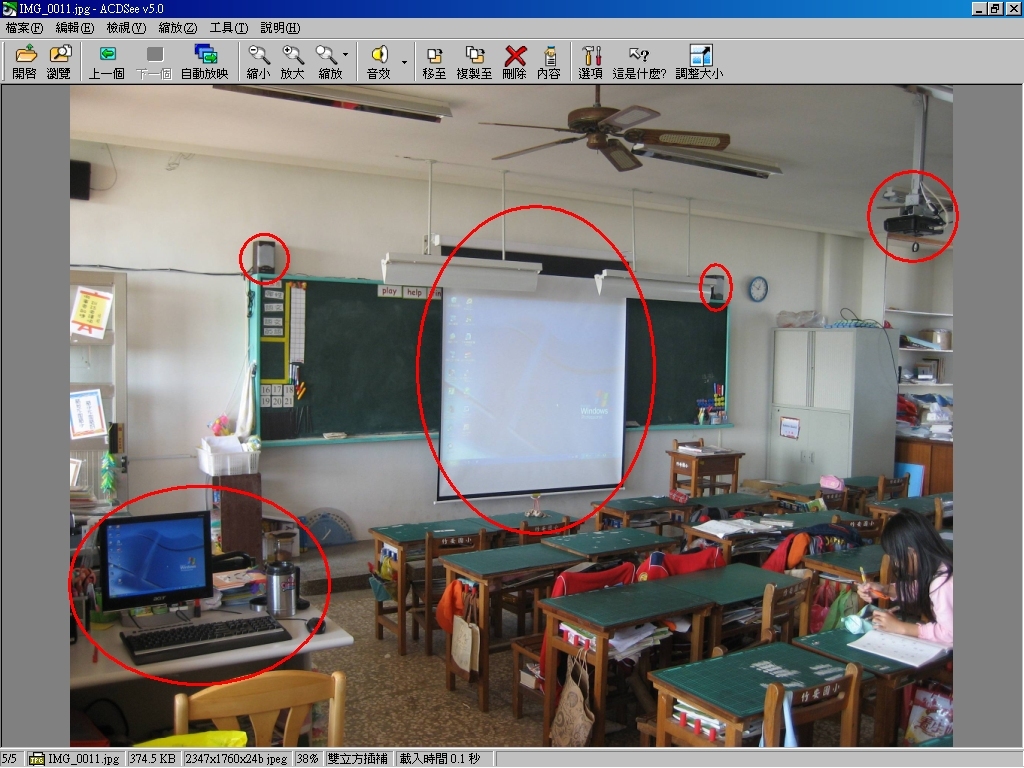This screenshot has height=768, width=1024.
Task: Expand the dropdown arrow beside 音效
Action: point(404,62)
